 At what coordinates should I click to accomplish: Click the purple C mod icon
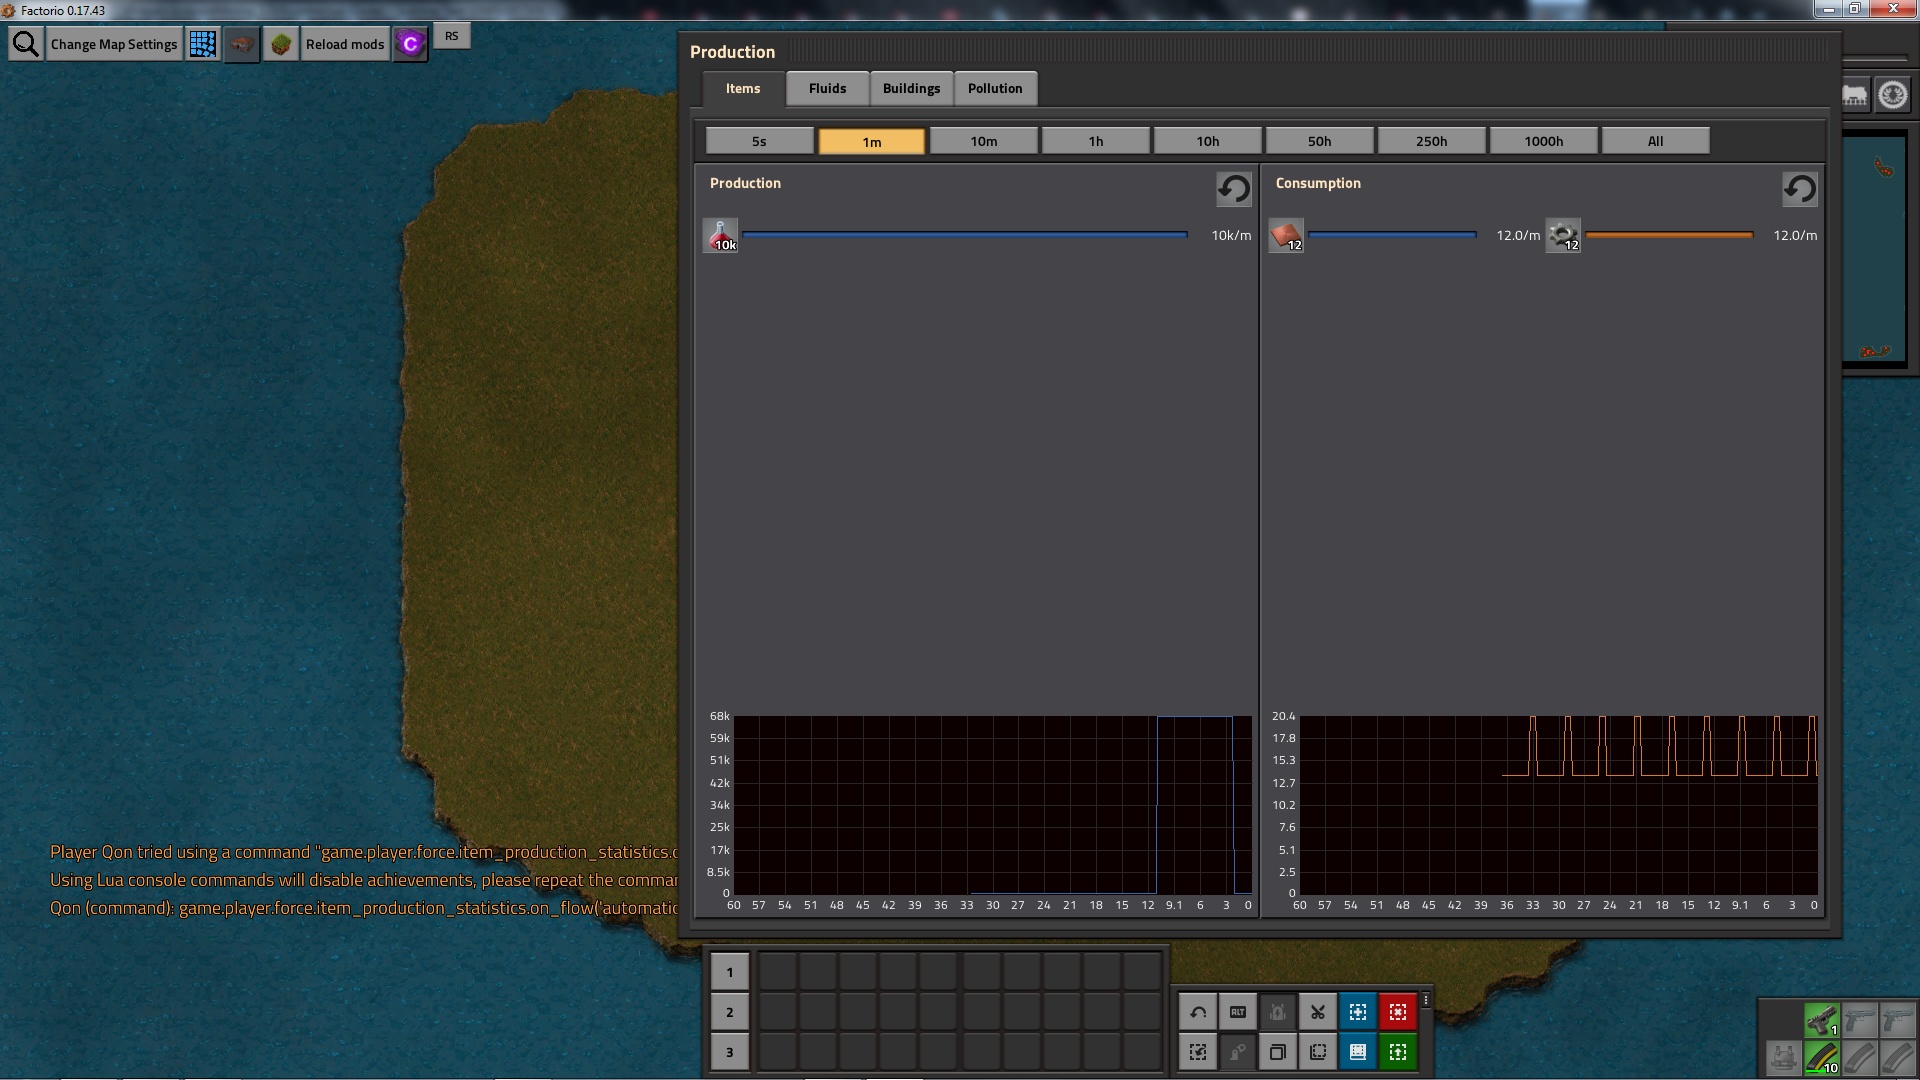pos(410,44)
